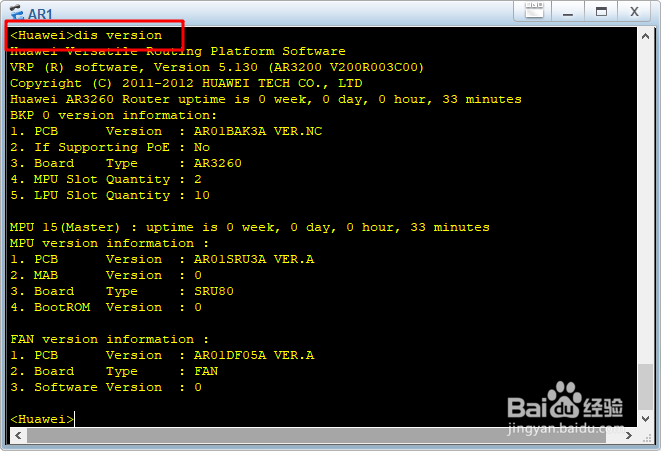Viewport: 661px width, 451px height.
Task: Click the final <Huawei> command prompt
Action: [42, 419]
